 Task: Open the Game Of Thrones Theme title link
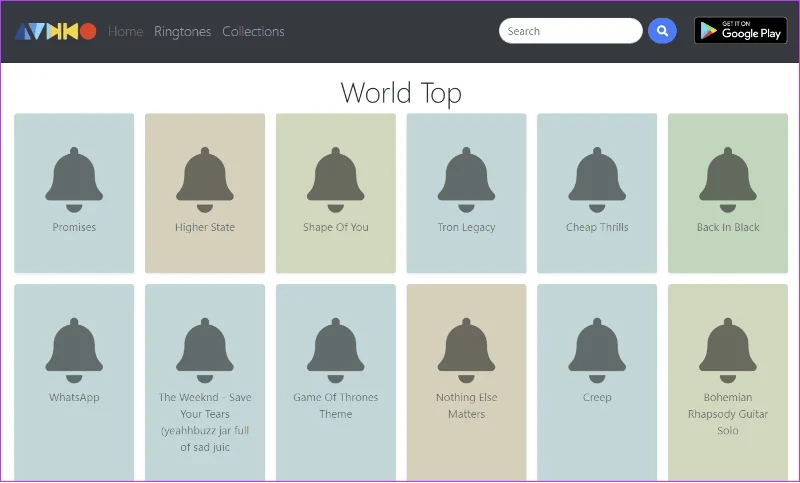click(335, 405)
